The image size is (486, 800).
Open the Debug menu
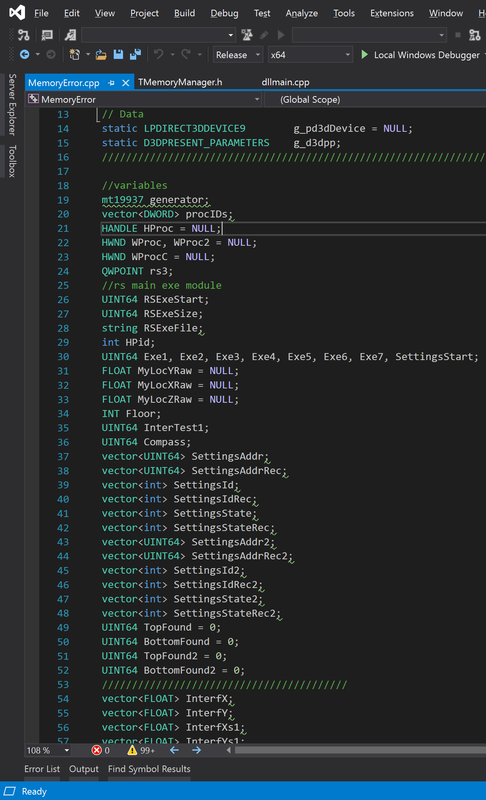click(224, 13)
